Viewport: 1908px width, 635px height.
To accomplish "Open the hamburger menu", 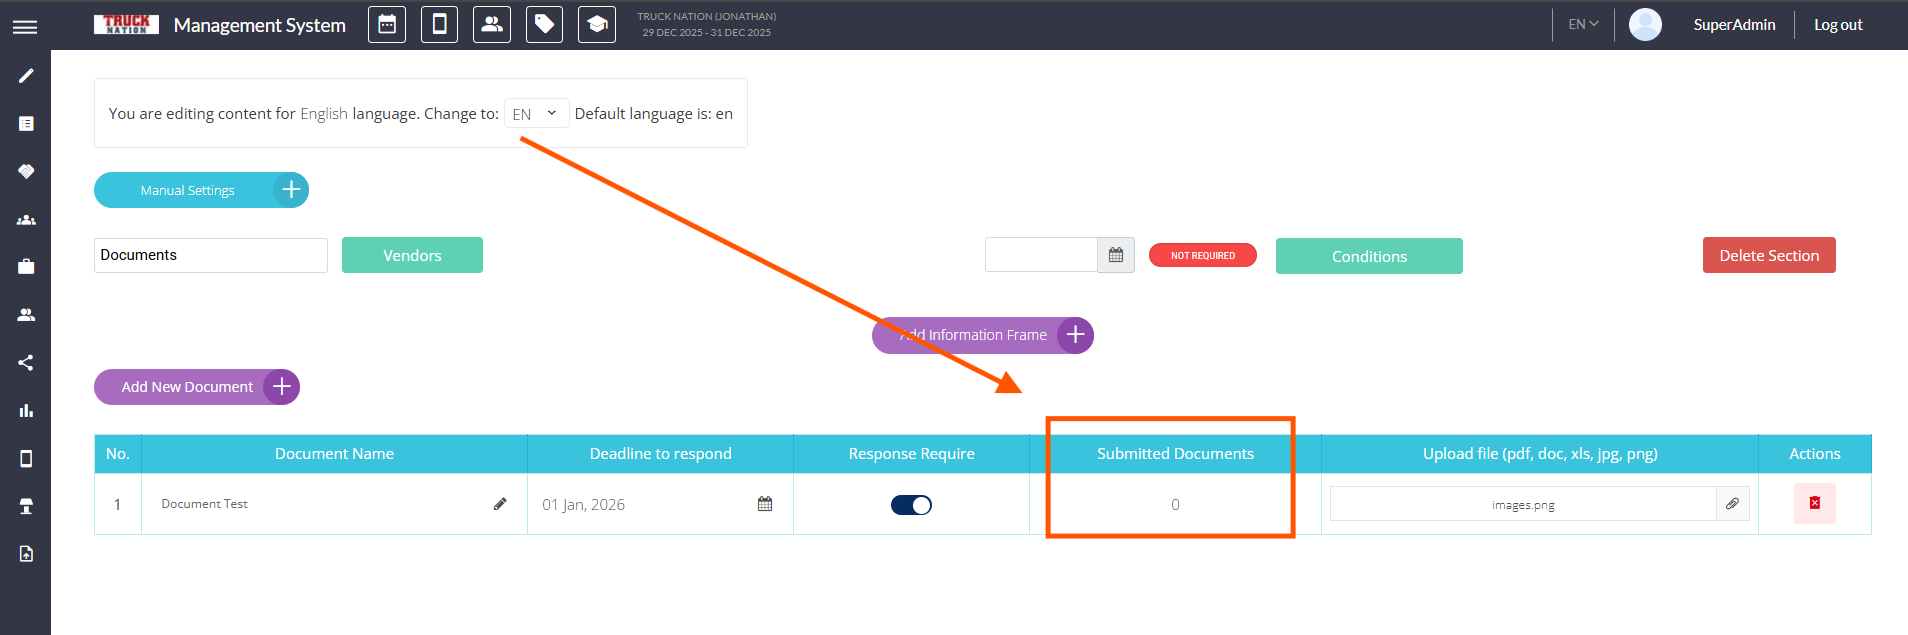I will 25,27.
